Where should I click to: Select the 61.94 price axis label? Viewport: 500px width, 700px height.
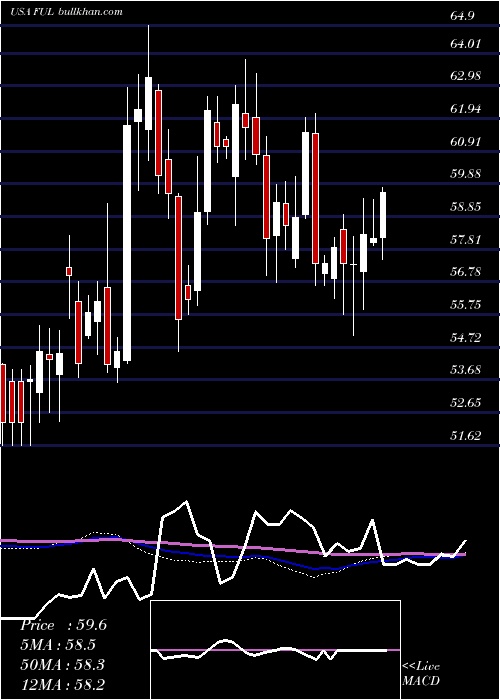click(466, 108)
